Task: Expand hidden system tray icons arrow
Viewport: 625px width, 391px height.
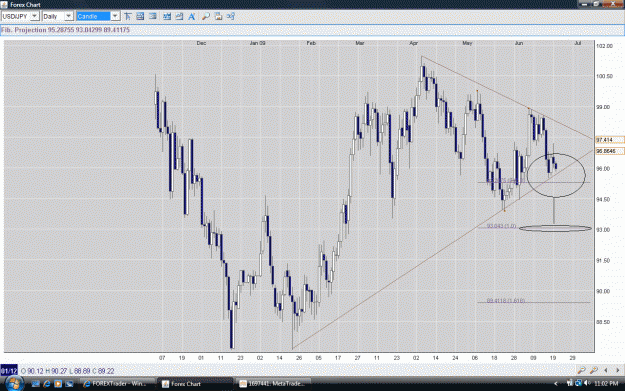Action: [556, 383]
